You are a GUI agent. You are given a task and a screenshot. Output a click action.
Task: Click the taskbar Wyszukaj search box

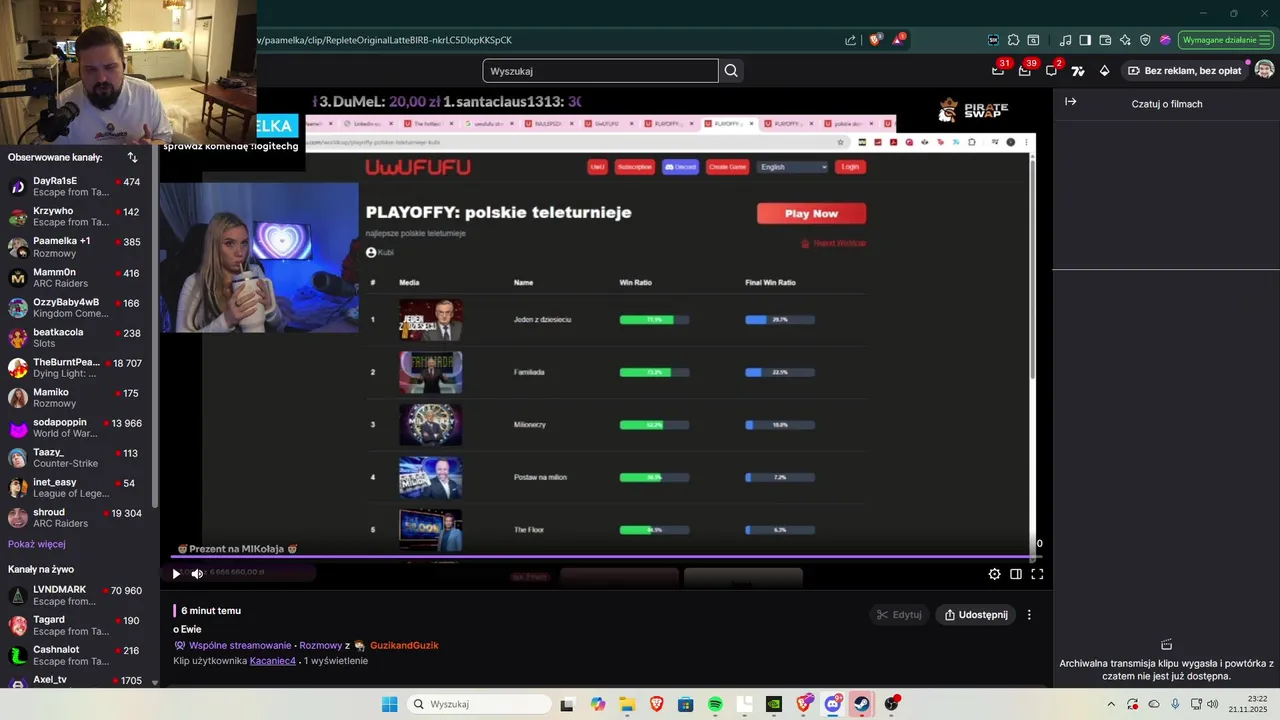(x=479, y=704)
